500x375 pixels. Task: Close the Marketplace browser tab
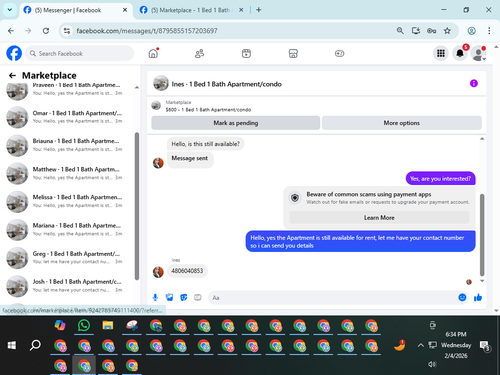[x=241, y=10]
